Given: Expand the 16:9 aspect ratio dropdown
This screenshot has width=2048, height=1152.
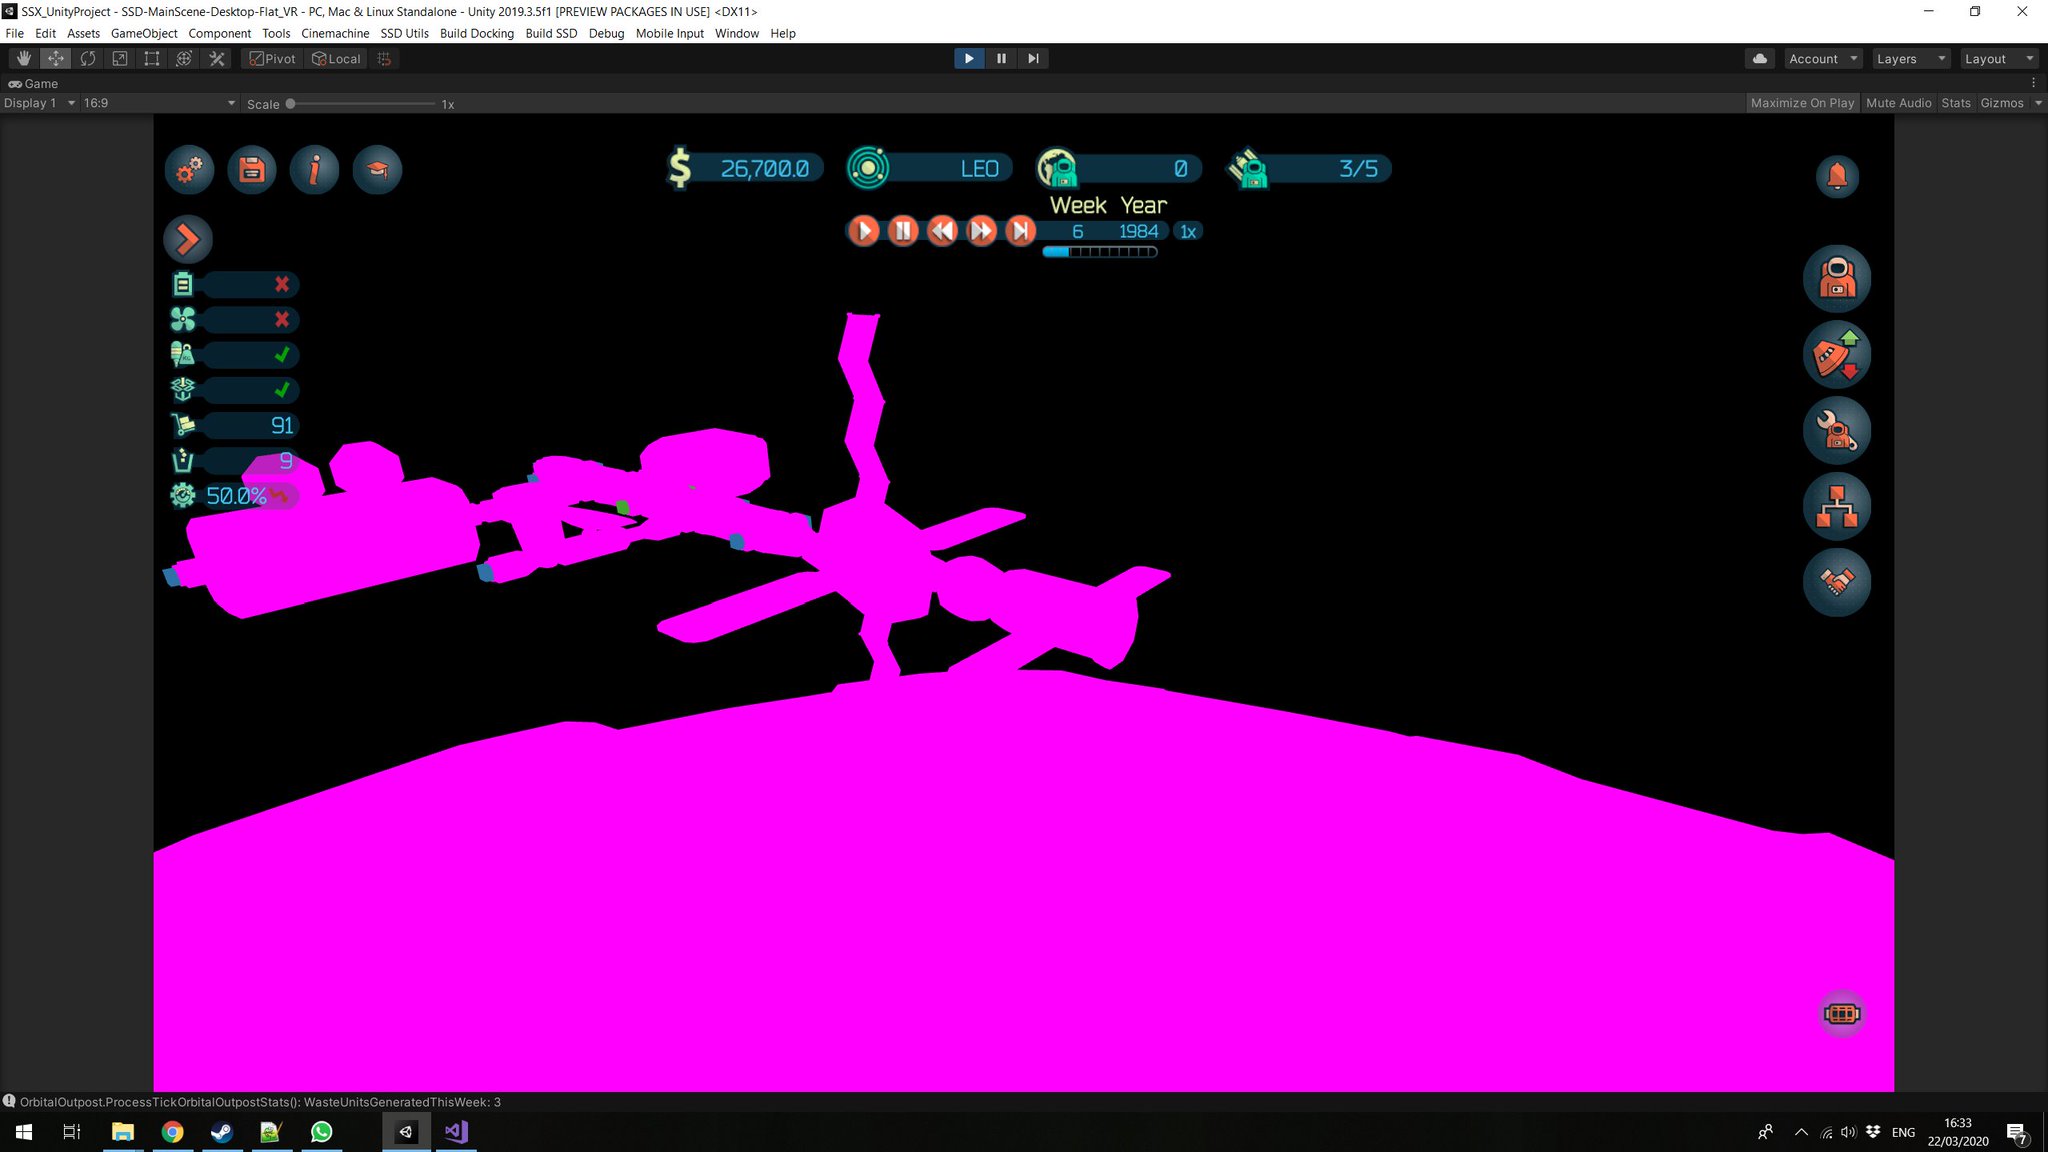Looking at the screenshot, I should point(159,103).
